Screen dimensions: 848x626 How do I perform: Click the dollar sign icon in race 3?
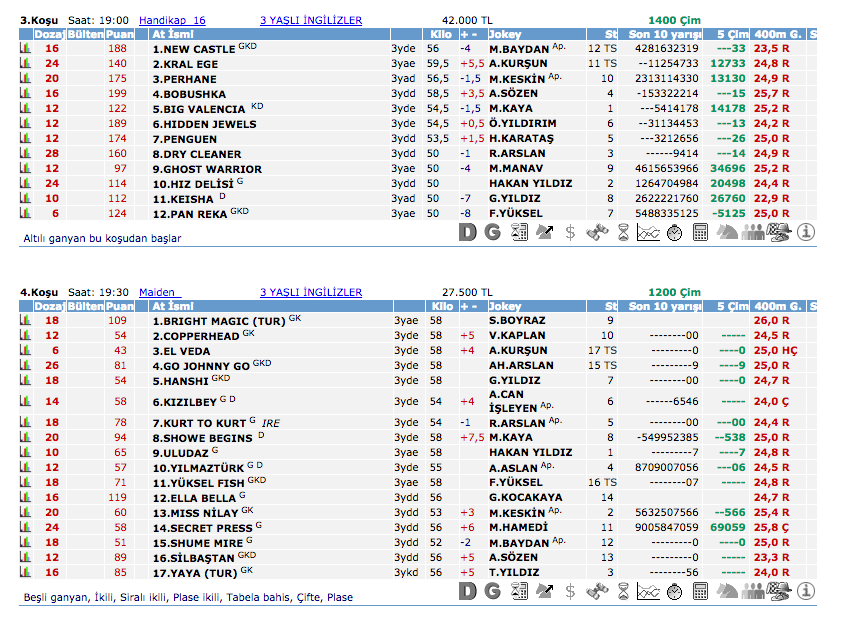[570, 233]
